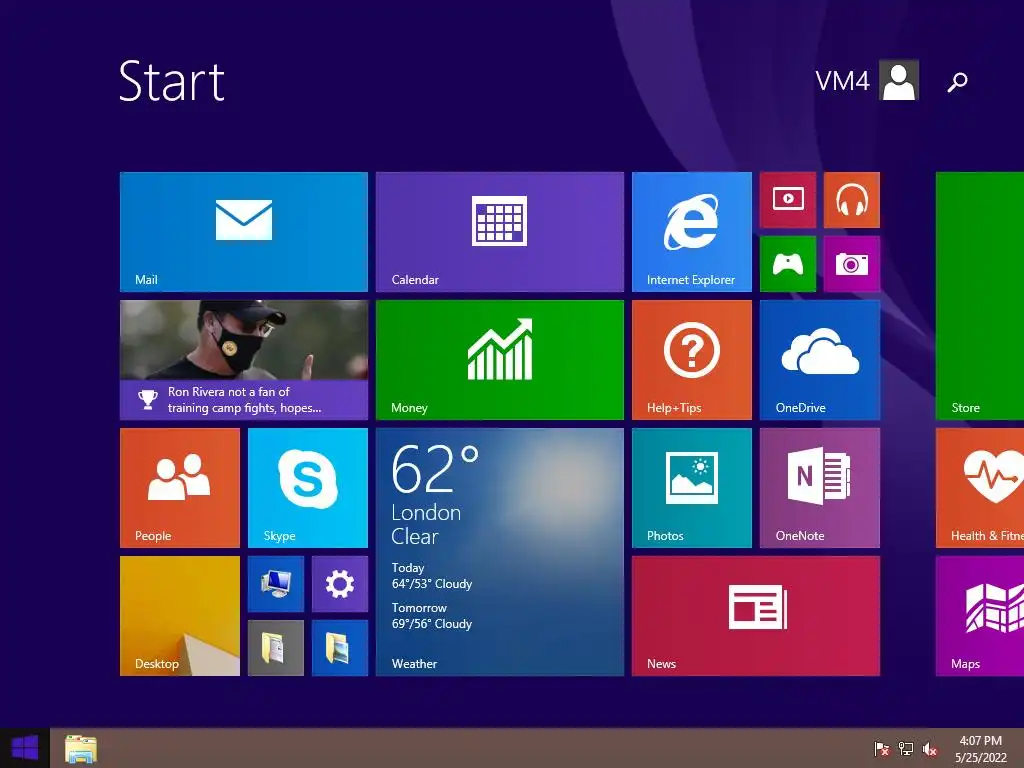Open the Photos tile
Screen dimensions: 1024x768
click(x=692, y=488)
